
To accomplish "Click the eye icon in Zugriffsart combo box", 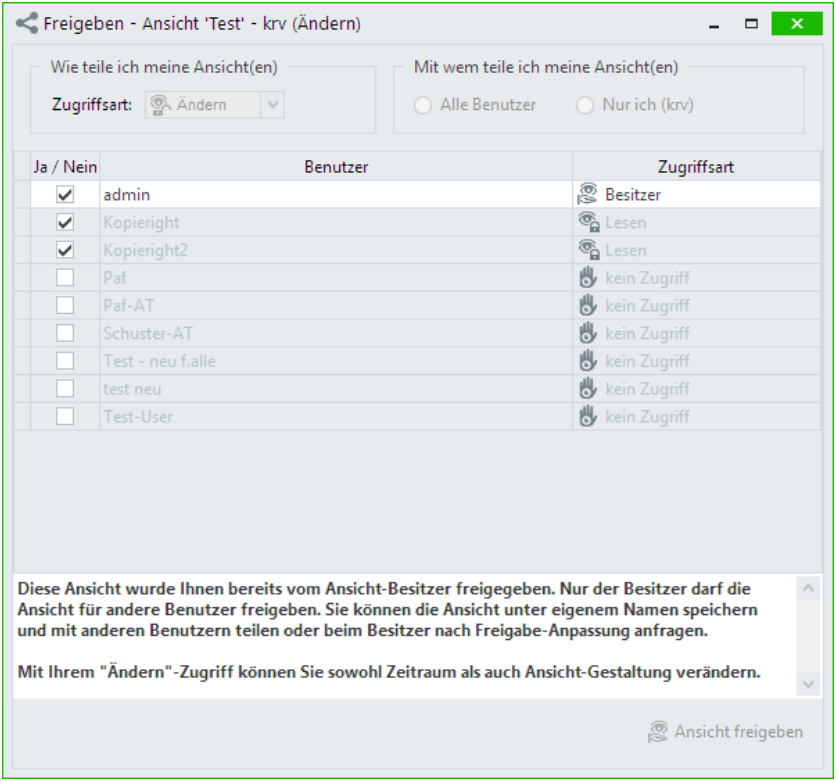I will pos(160,105).
